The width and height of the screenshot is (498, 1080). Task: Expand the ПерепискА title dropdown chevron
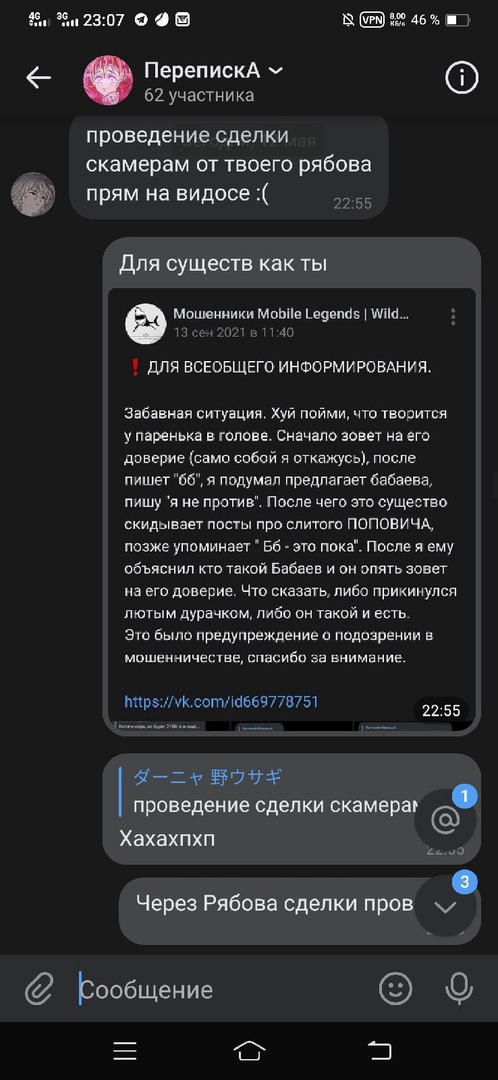coord(275,71)
